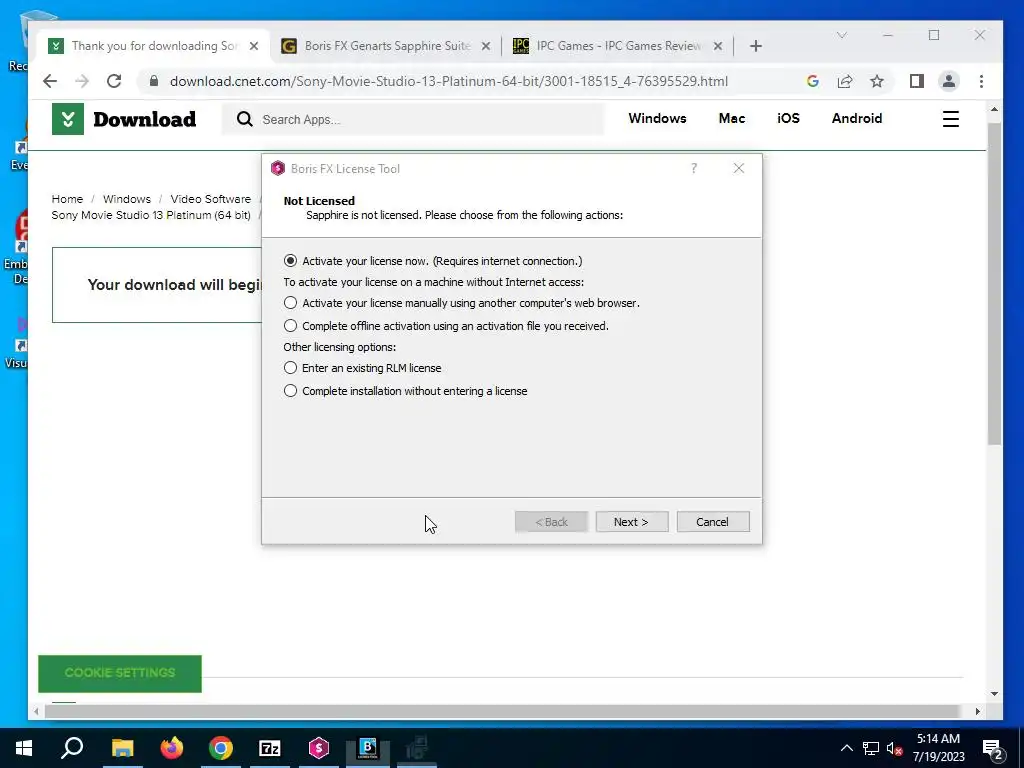Open Google icon in address bar

tap(812, 81)
